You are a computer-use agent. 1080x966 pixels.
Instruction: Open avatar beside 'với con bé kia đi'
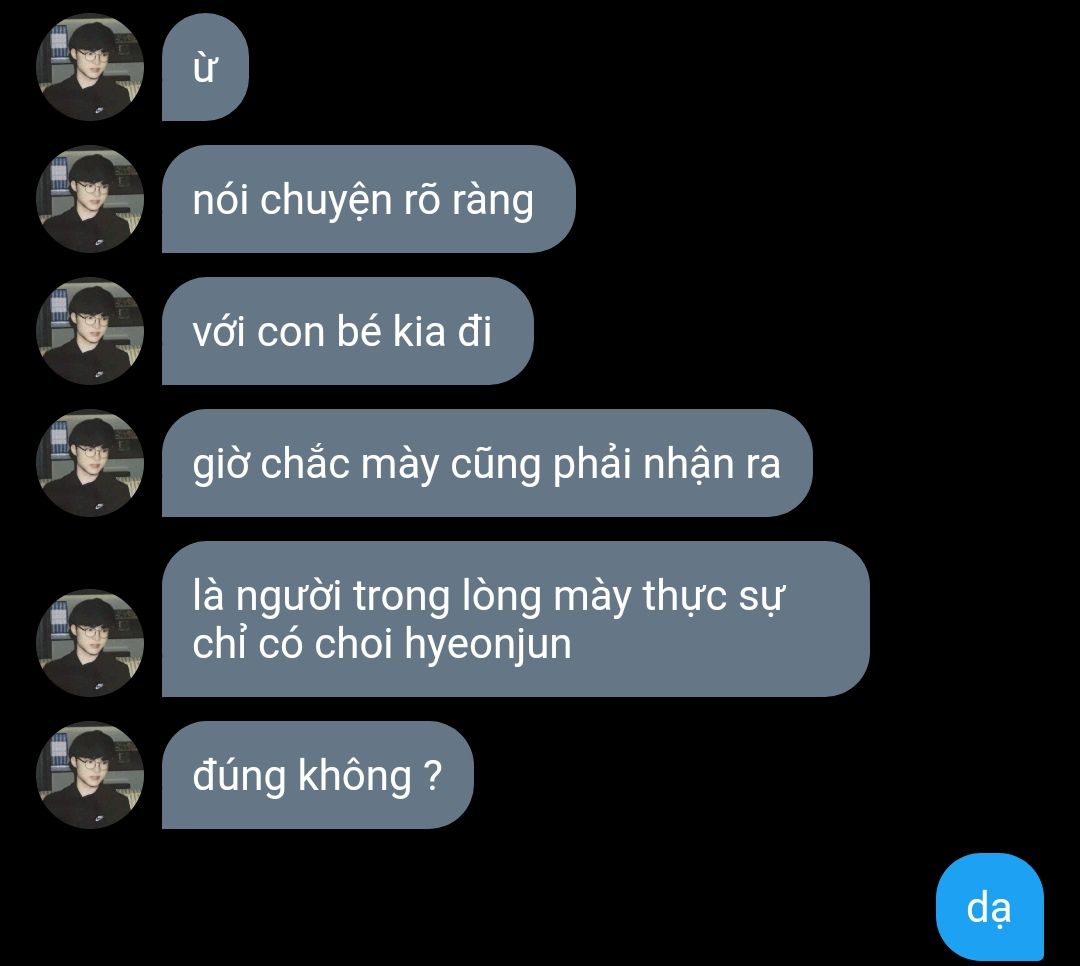click(x=90, y=331)
